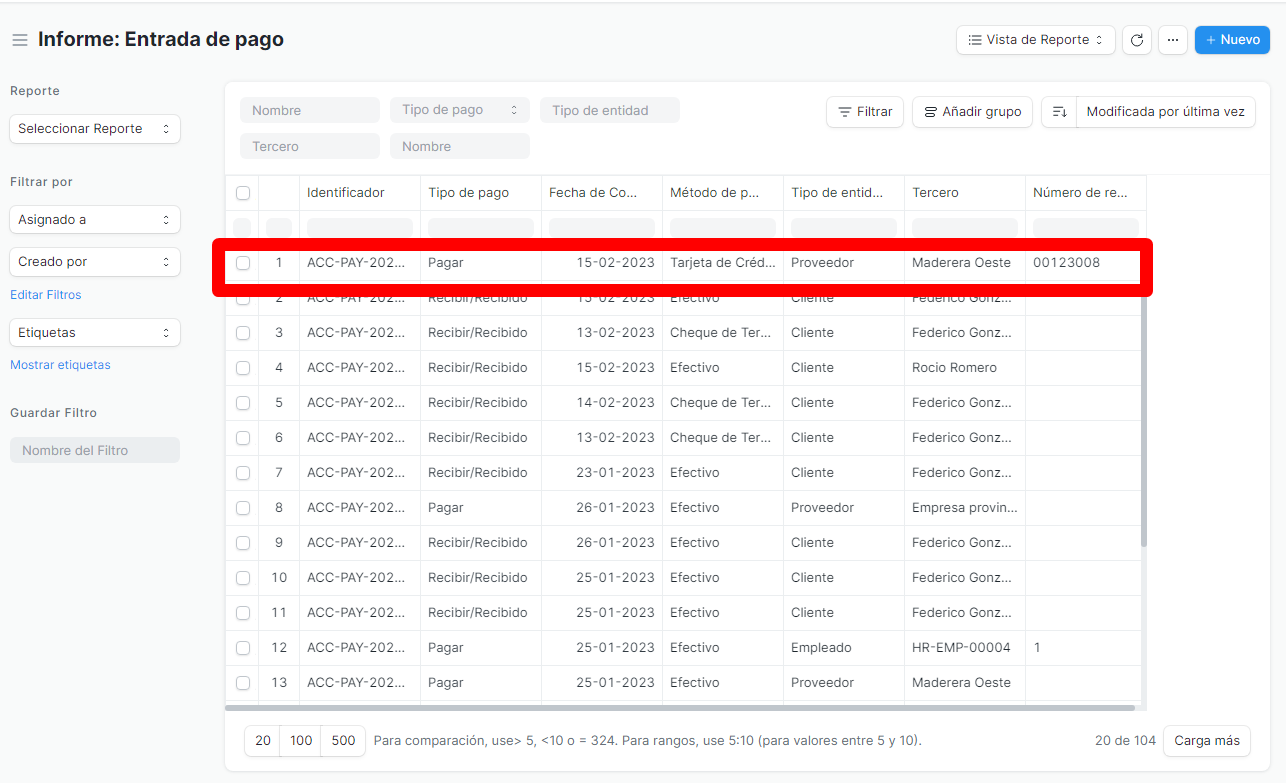This screenshot has width=1286, height=783.
Task: Click the HR-EMP-00004 cell
Action: pyautogui.click(x=965, y=648)
